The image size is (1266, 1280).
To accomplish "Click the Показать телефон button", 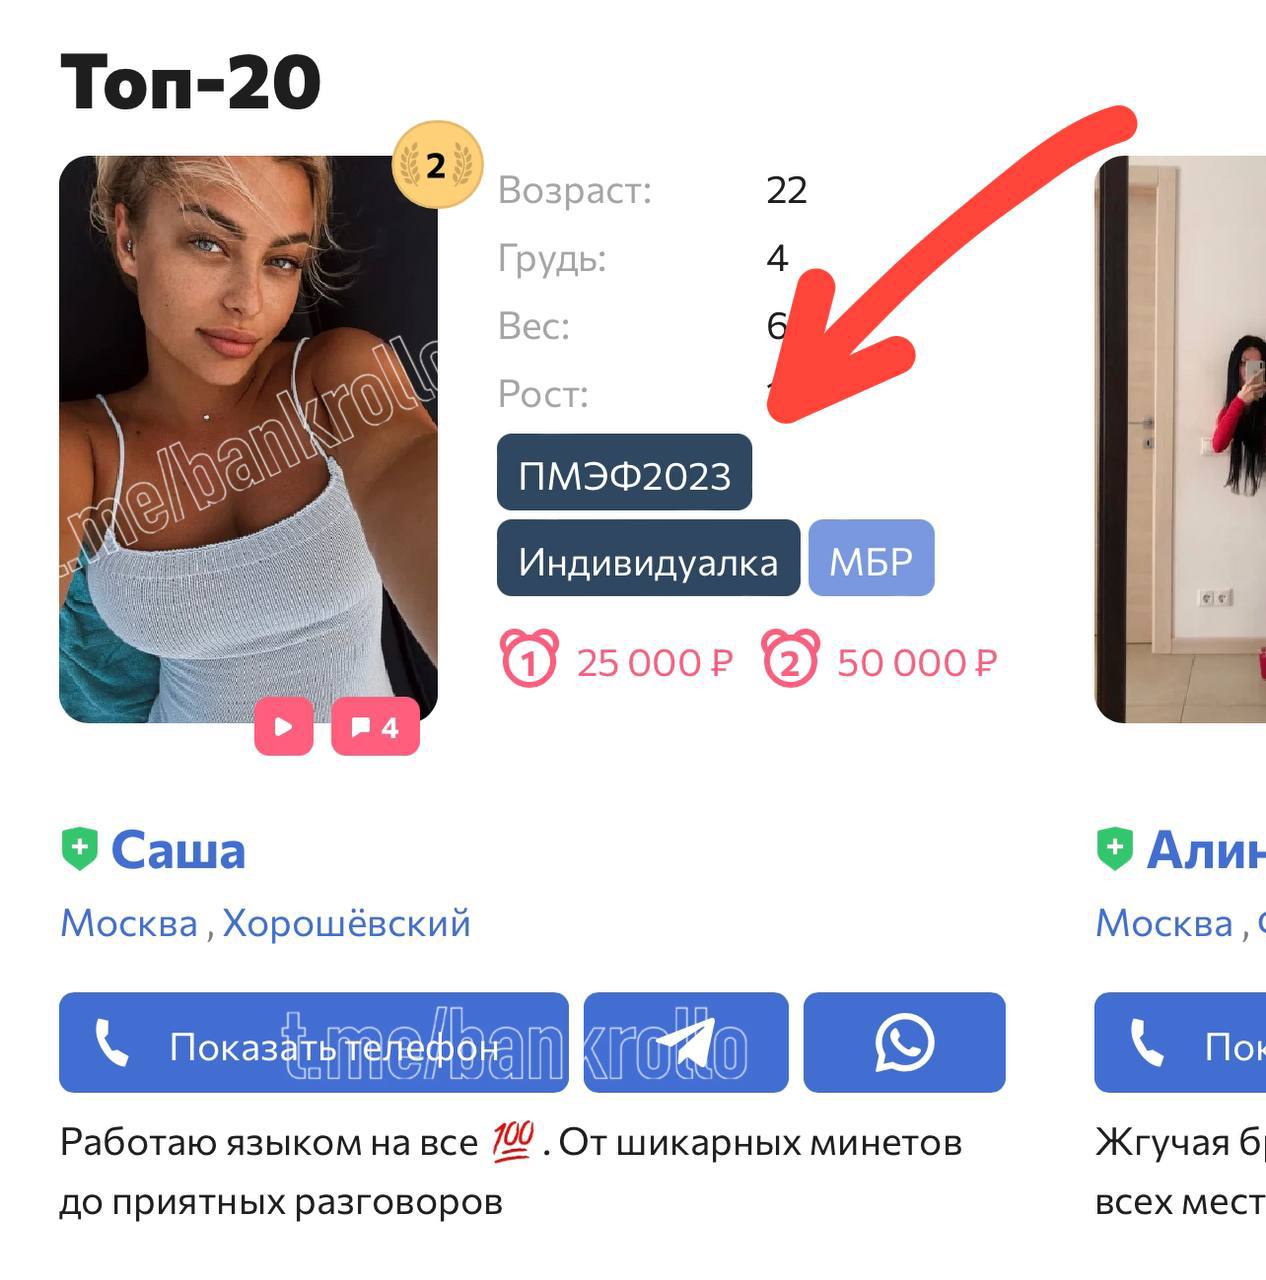I will point(314,1042).
